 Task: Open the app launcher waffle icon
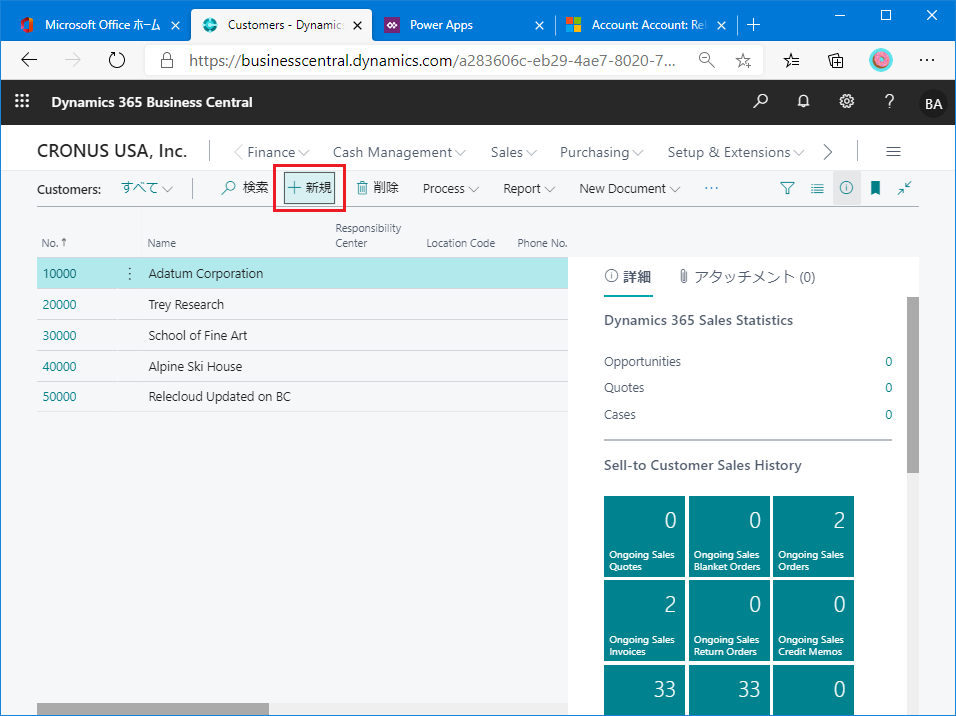[x=22, y=101]
